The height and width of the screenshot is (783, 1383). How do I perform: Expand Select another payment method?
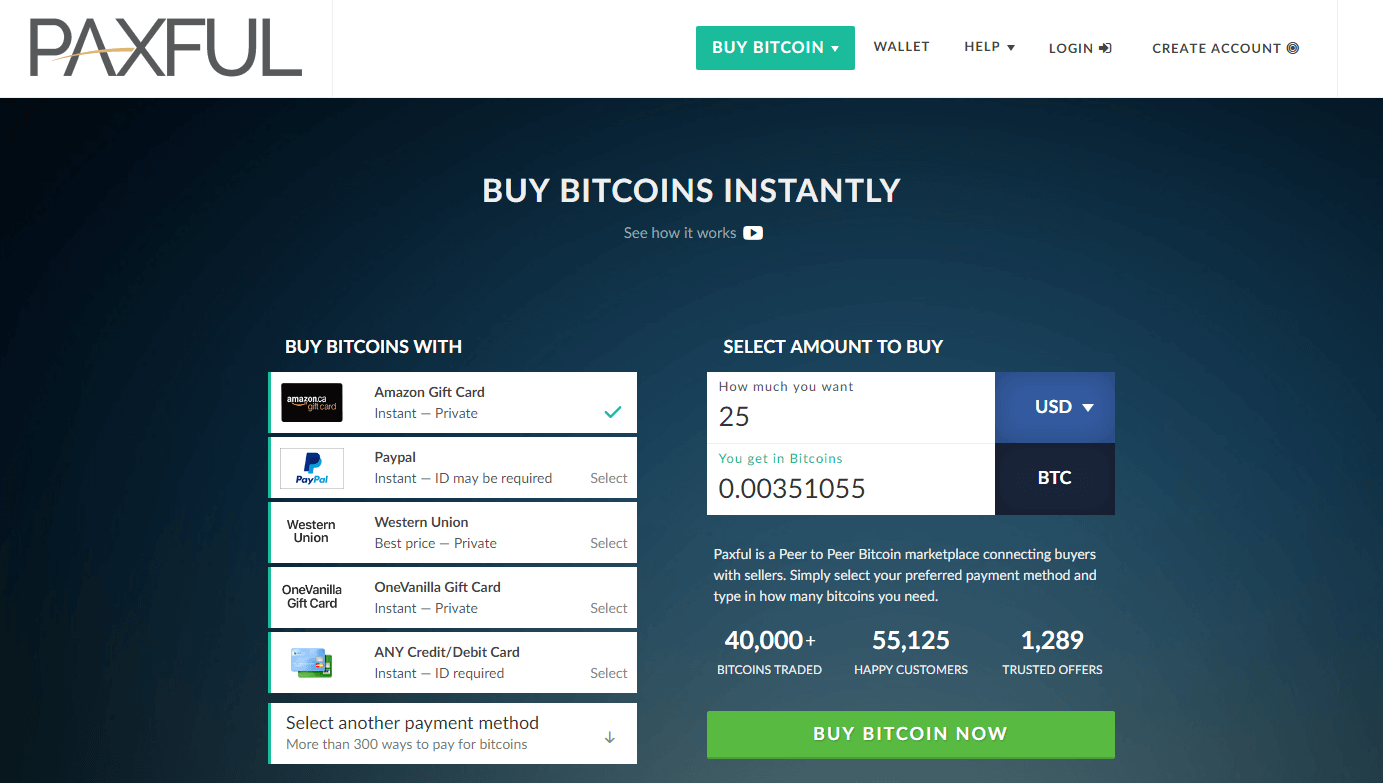(453, 734)
